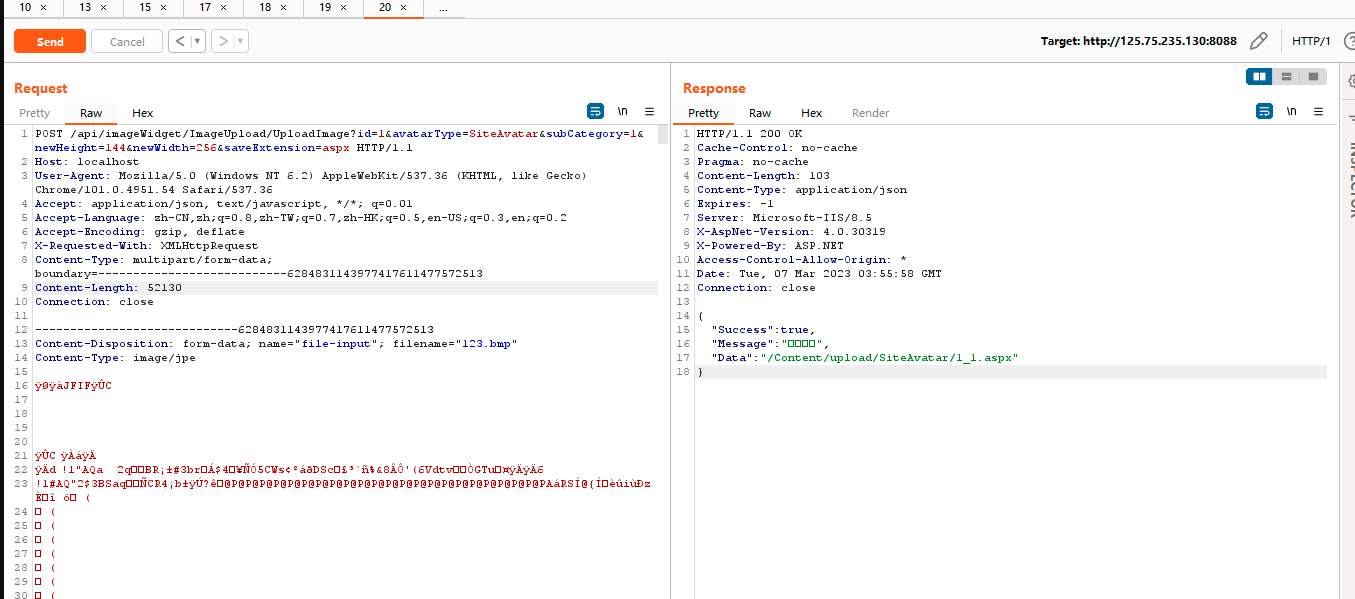This screenshot has width=1355, height=599.
Task: Open the back history dropdown arrow
Action: (x=197, y=42)
